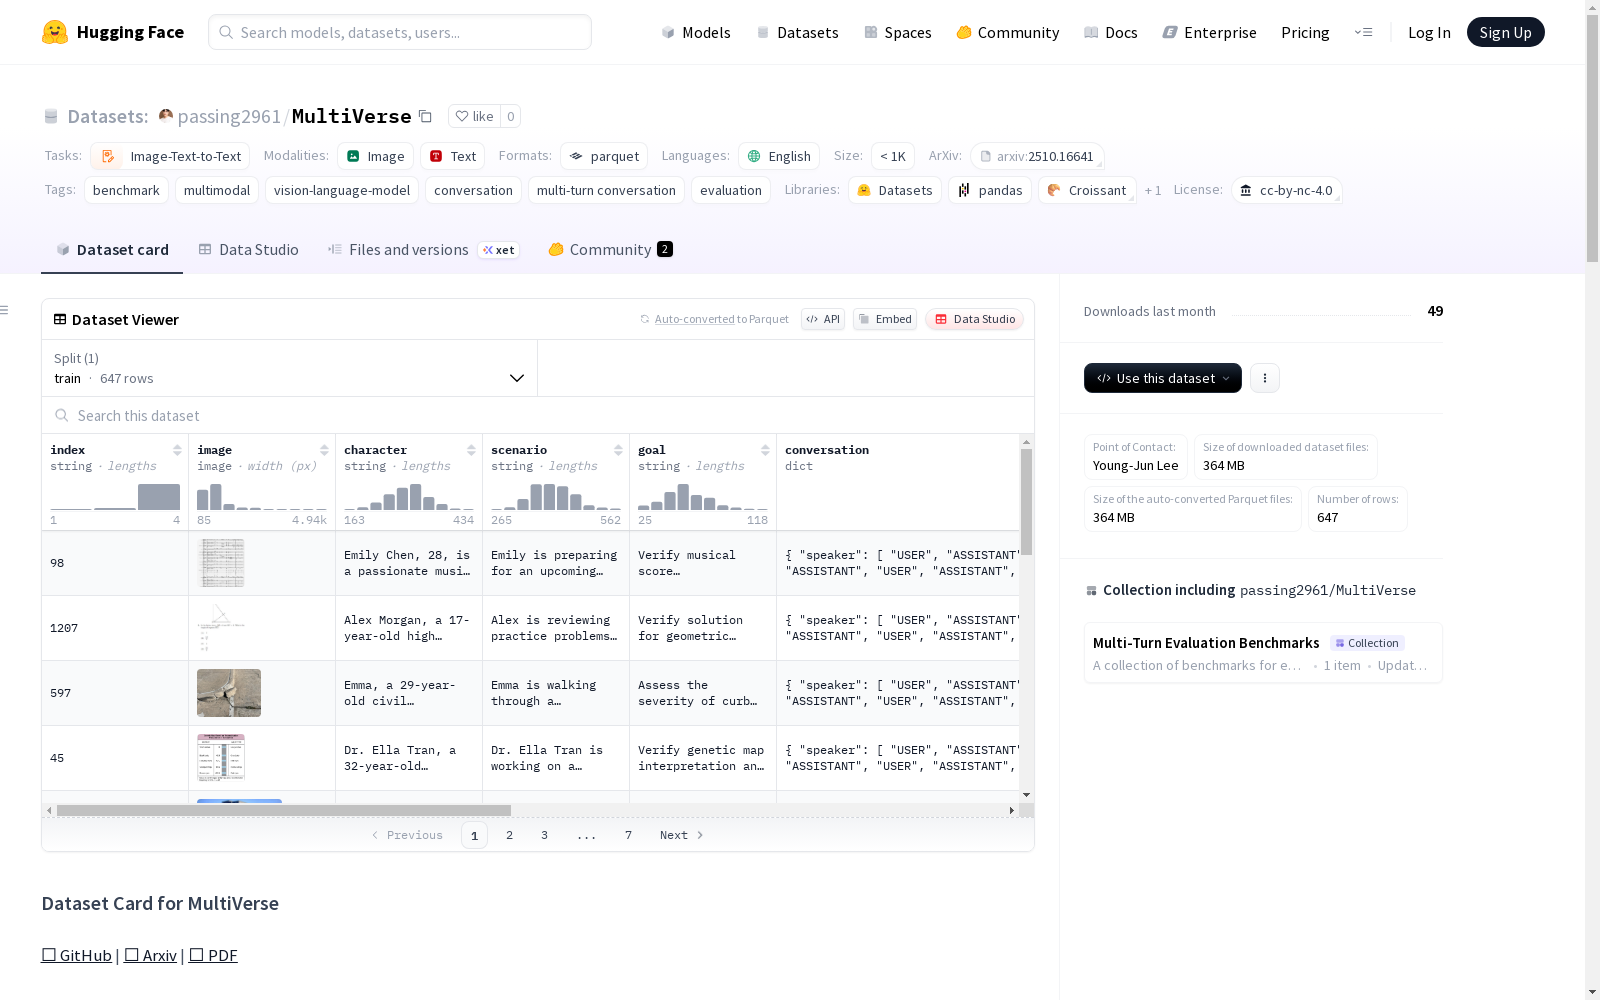The width and height of the screenshot is (1600, 1000).
Task: Click Log In
Action: coord(1429,32)
